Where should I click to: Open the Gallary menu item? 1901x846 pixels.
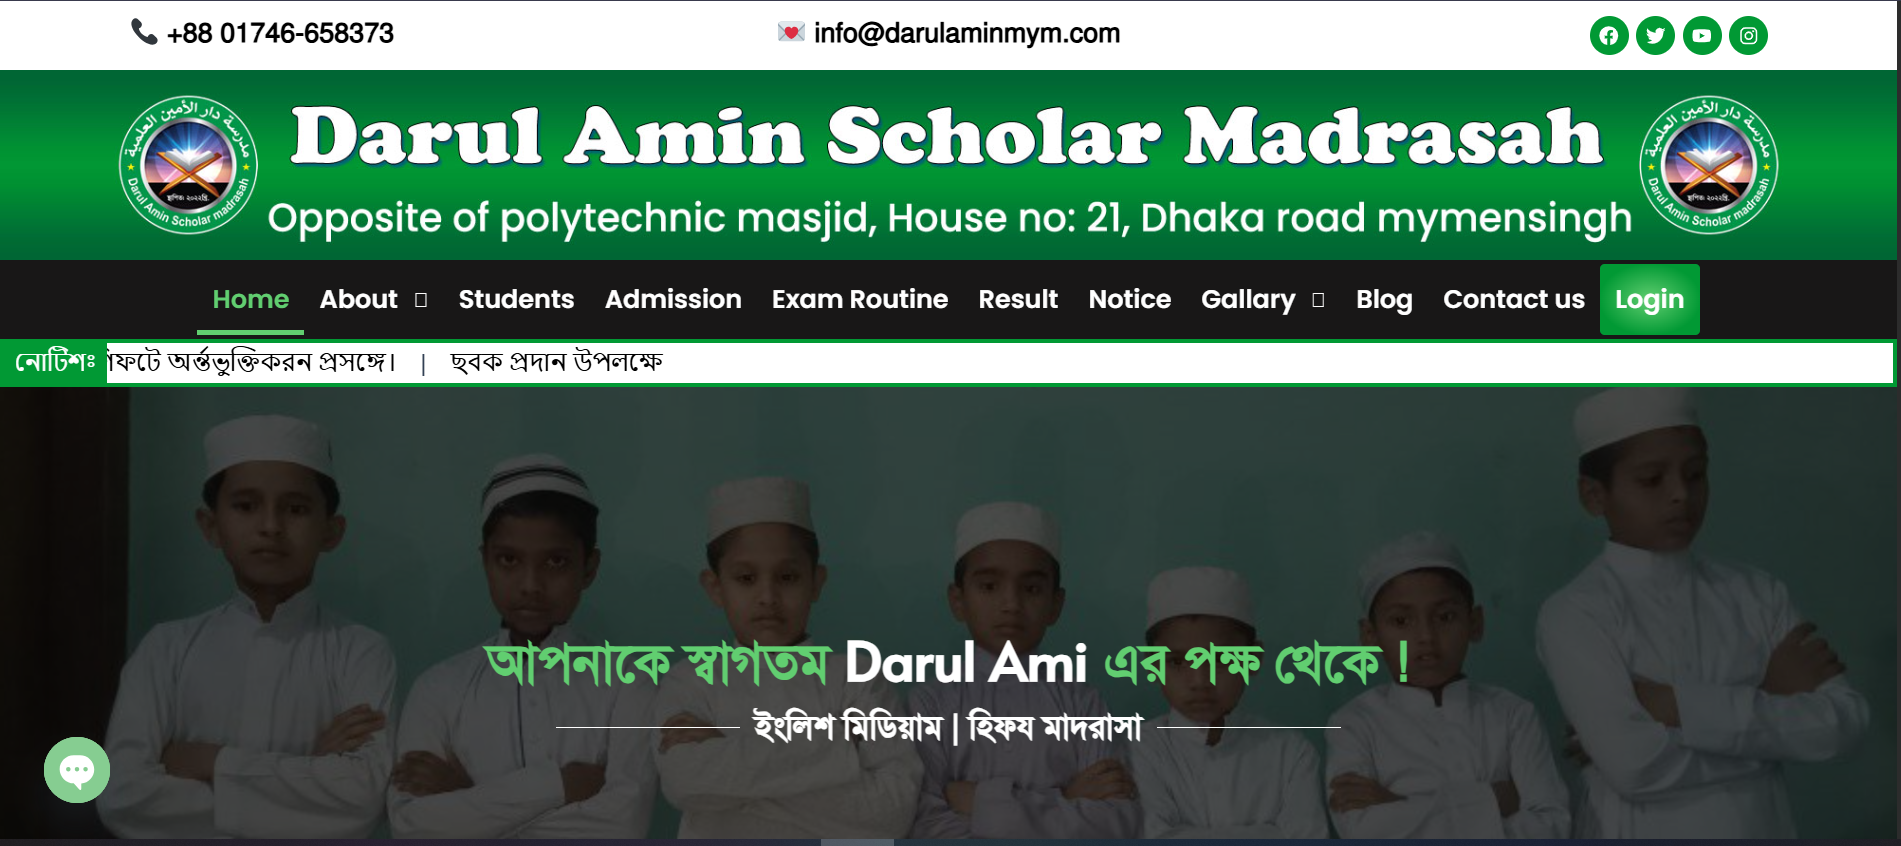pos(1248,299)
